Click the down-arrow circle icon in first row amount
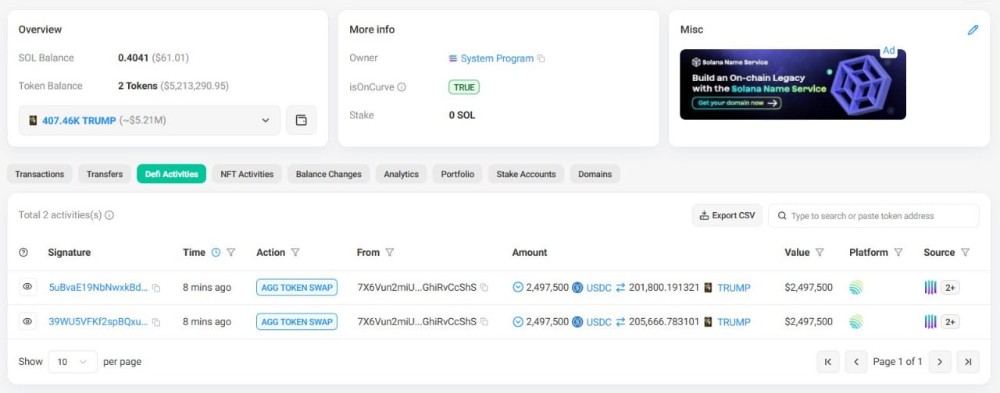Image resolution: width=1000 pixels, height=393 pixels. (518, 288)
